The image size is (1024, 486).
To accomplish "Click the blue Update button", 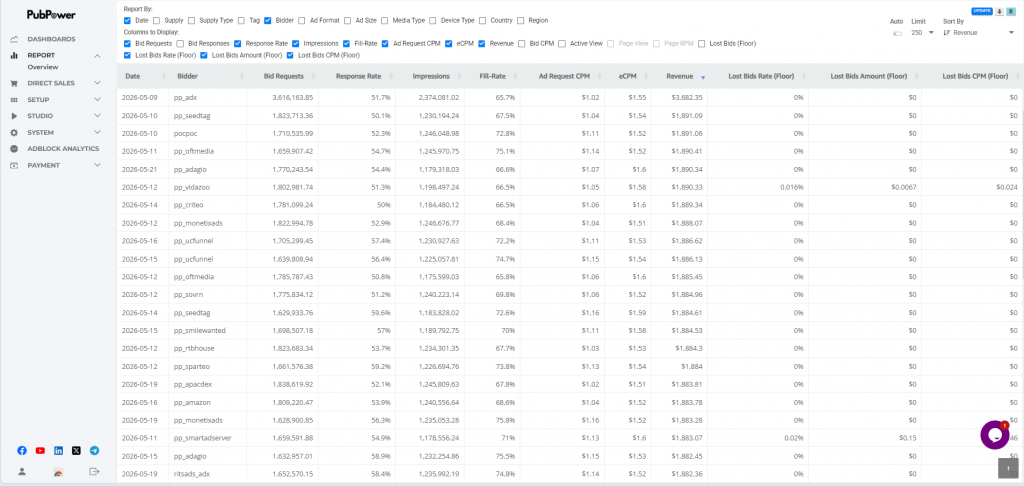I will pyautogui.click(x=982, y=11).
